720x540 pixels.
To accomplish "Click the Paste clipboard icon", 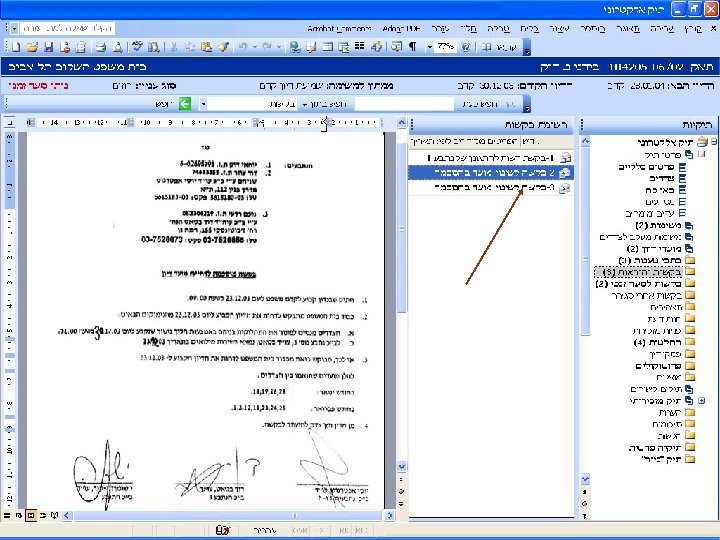I will pyautogui.click(x=206, y=47).
